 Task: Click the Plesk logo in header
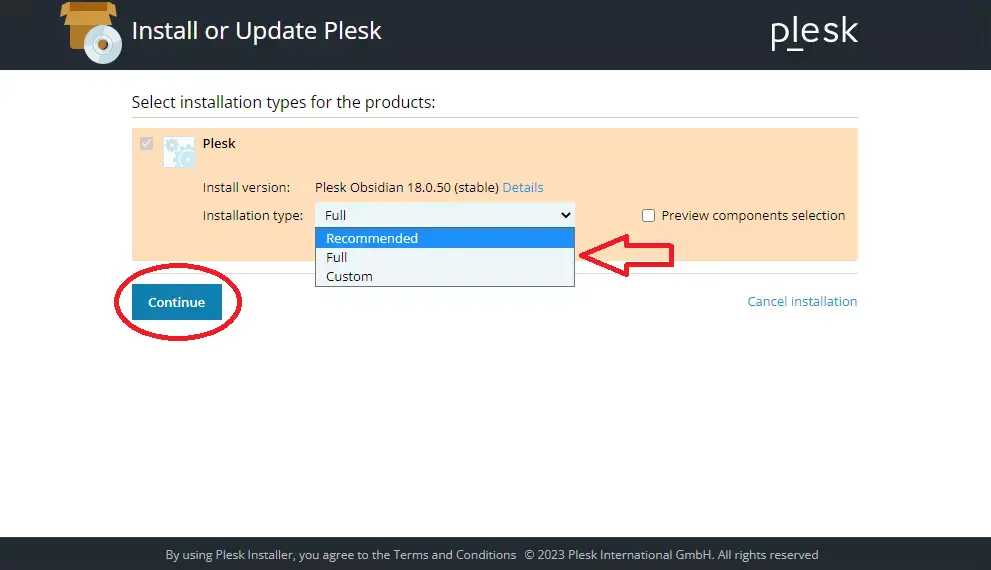pos(814,32)
